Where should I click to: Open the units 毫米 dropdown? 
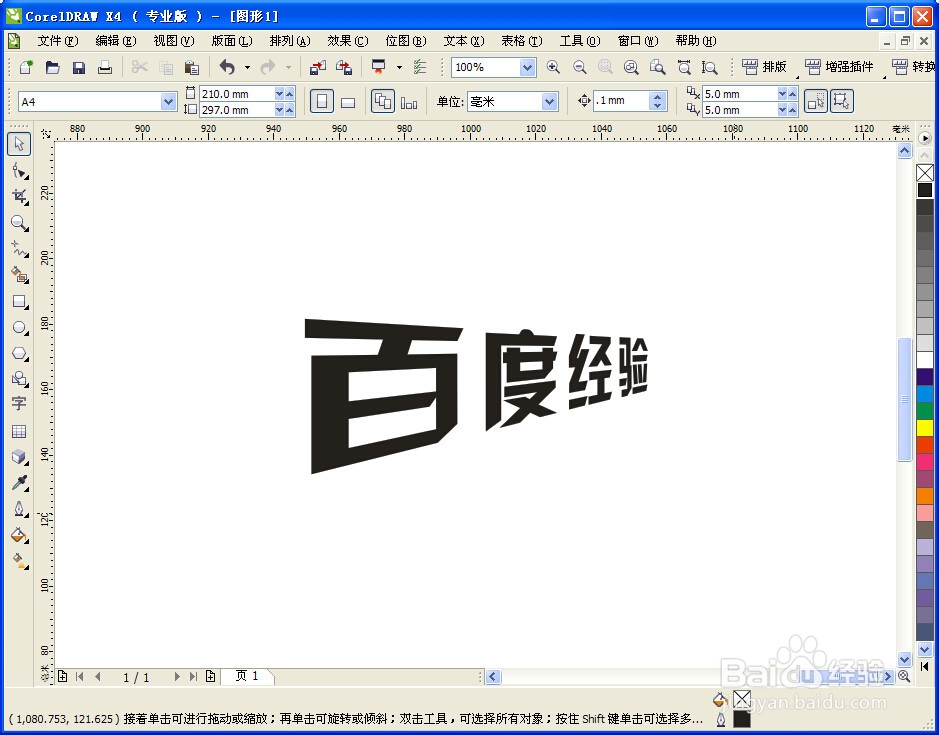550,101
